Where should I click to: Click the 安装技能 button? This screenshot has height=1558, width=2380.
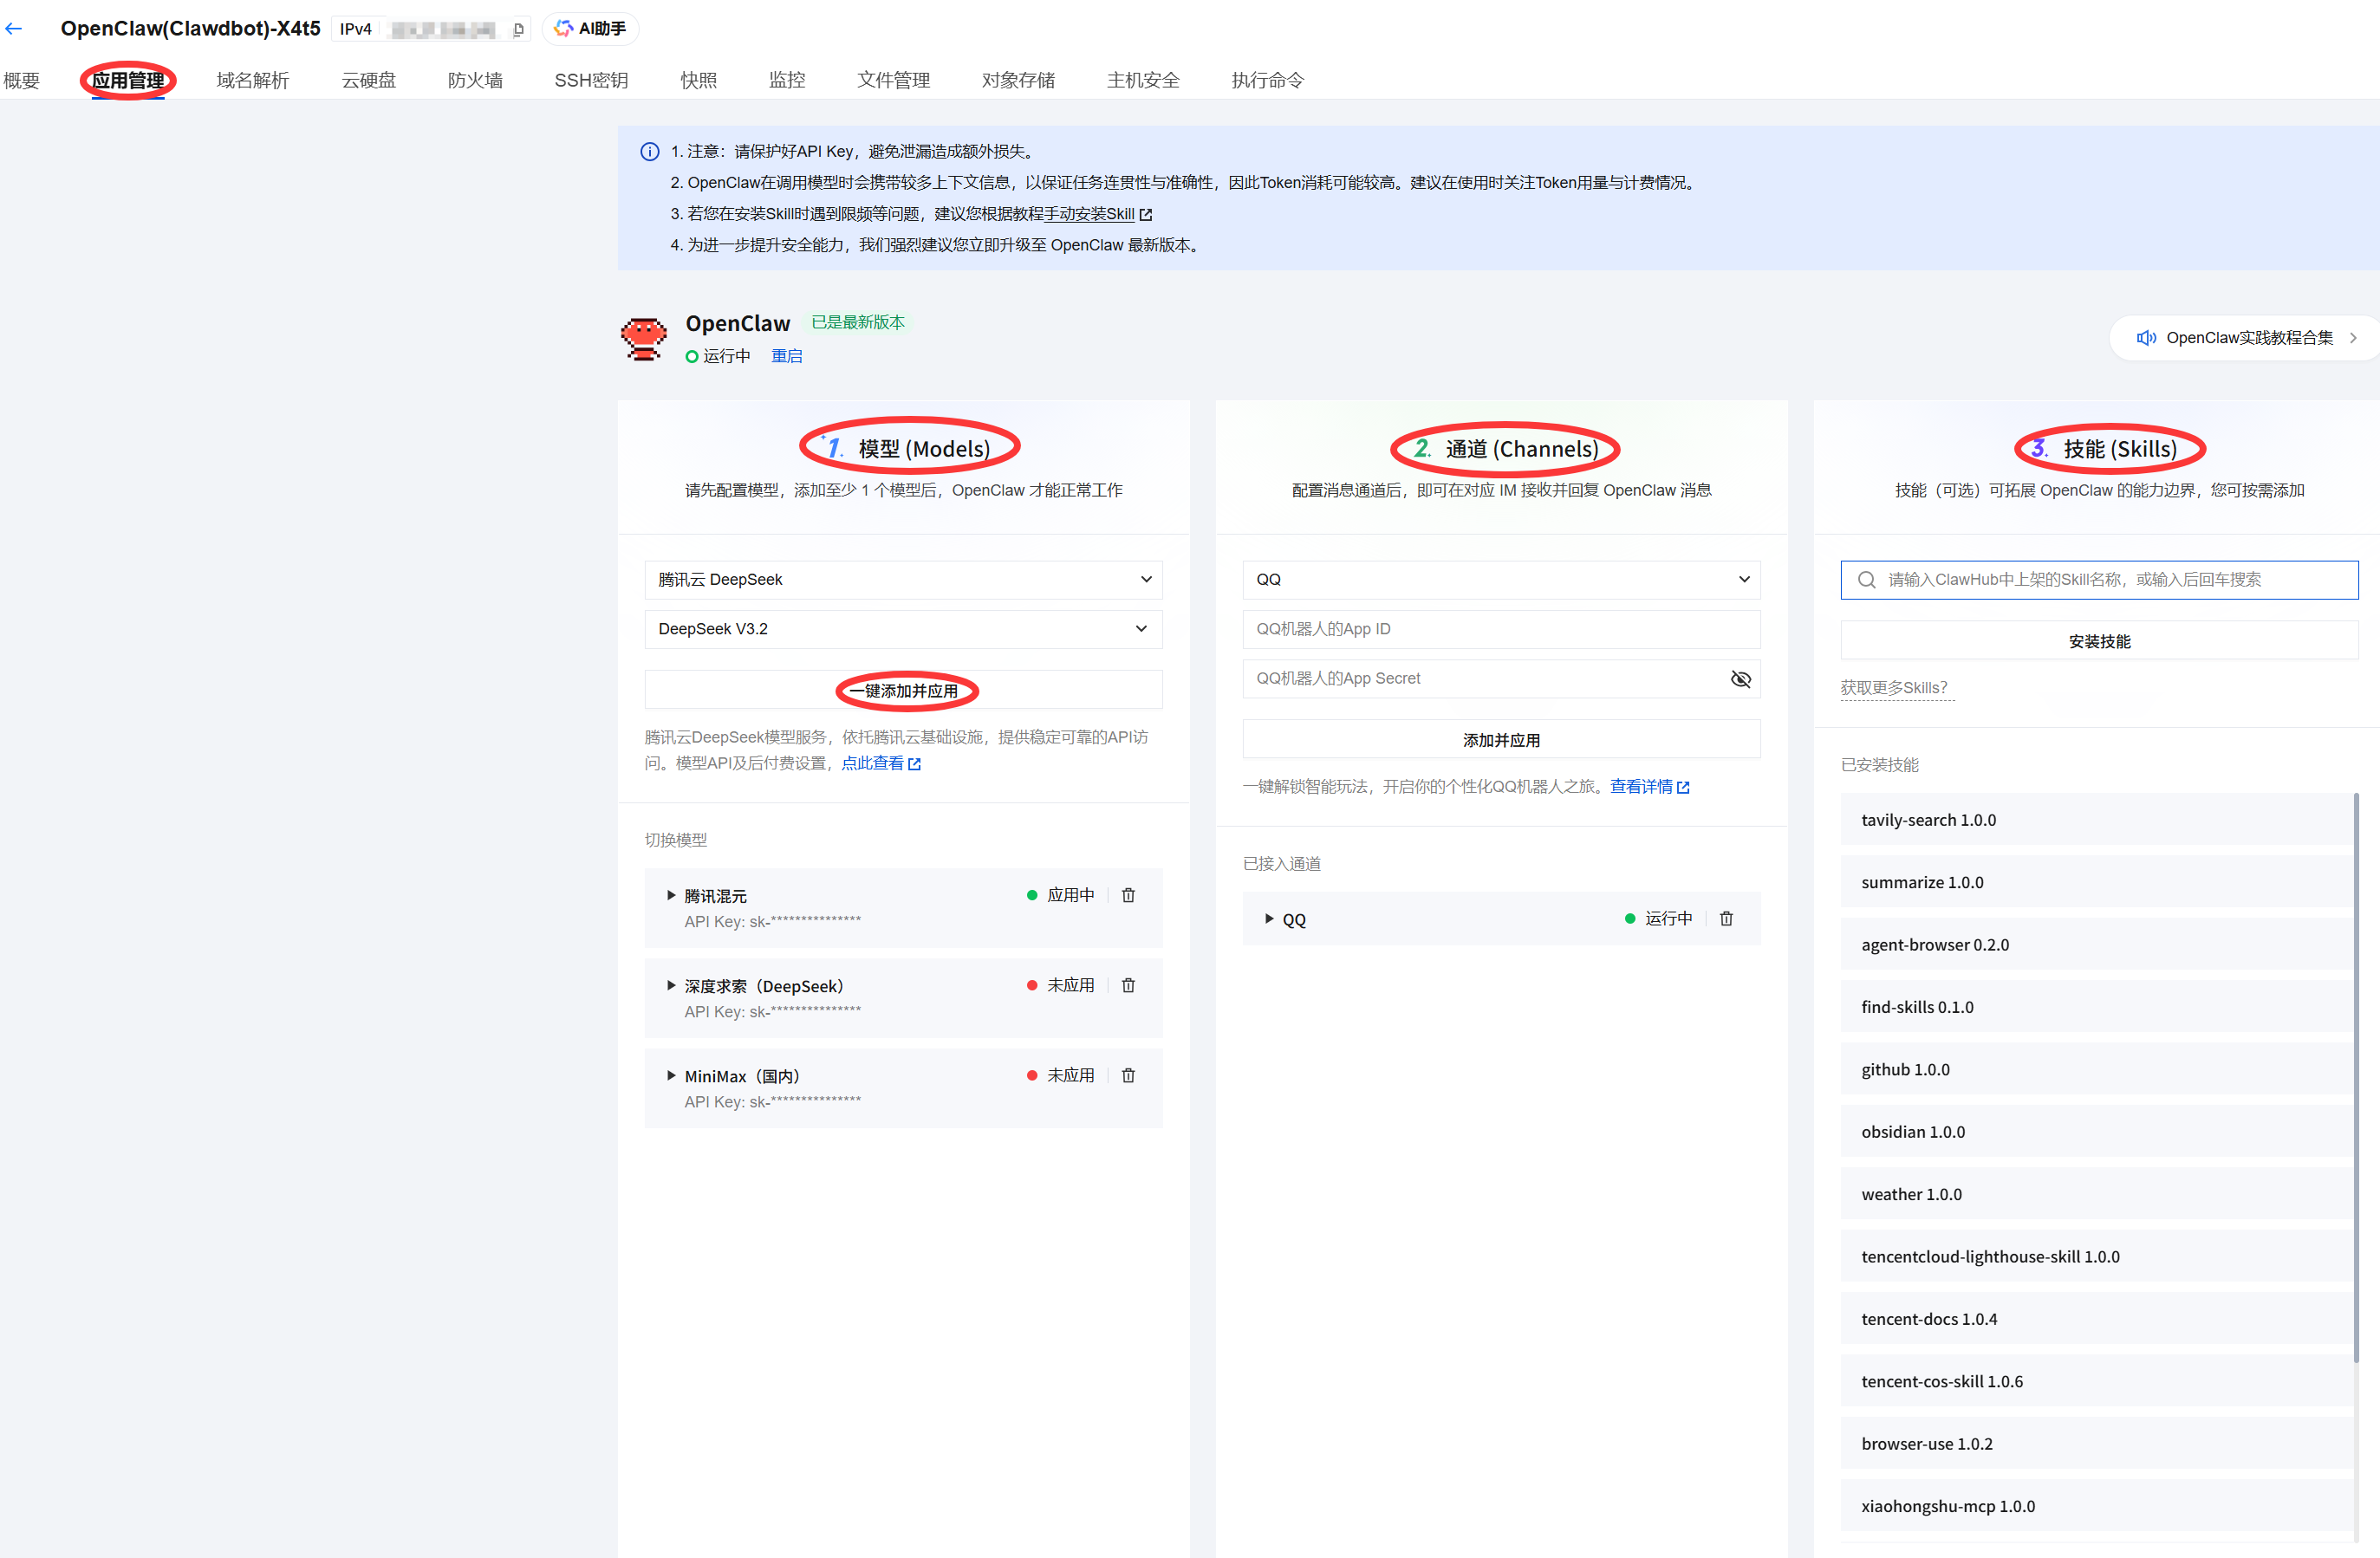[2099, 641]
